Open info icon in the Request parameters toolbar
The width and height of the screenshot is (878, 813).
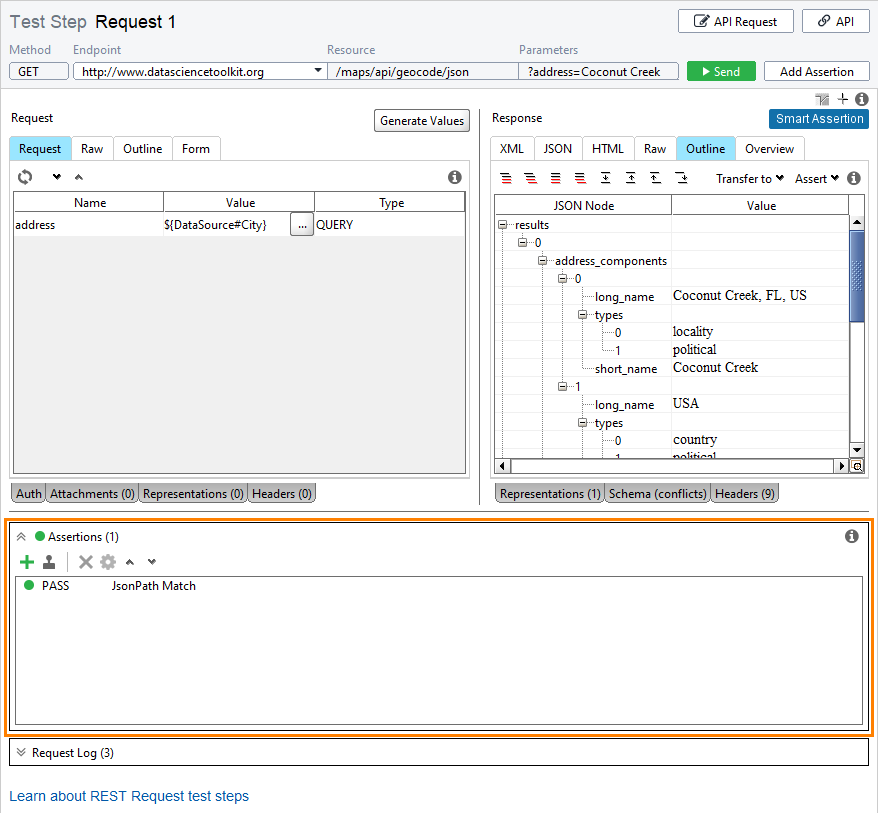coord(455,177)
